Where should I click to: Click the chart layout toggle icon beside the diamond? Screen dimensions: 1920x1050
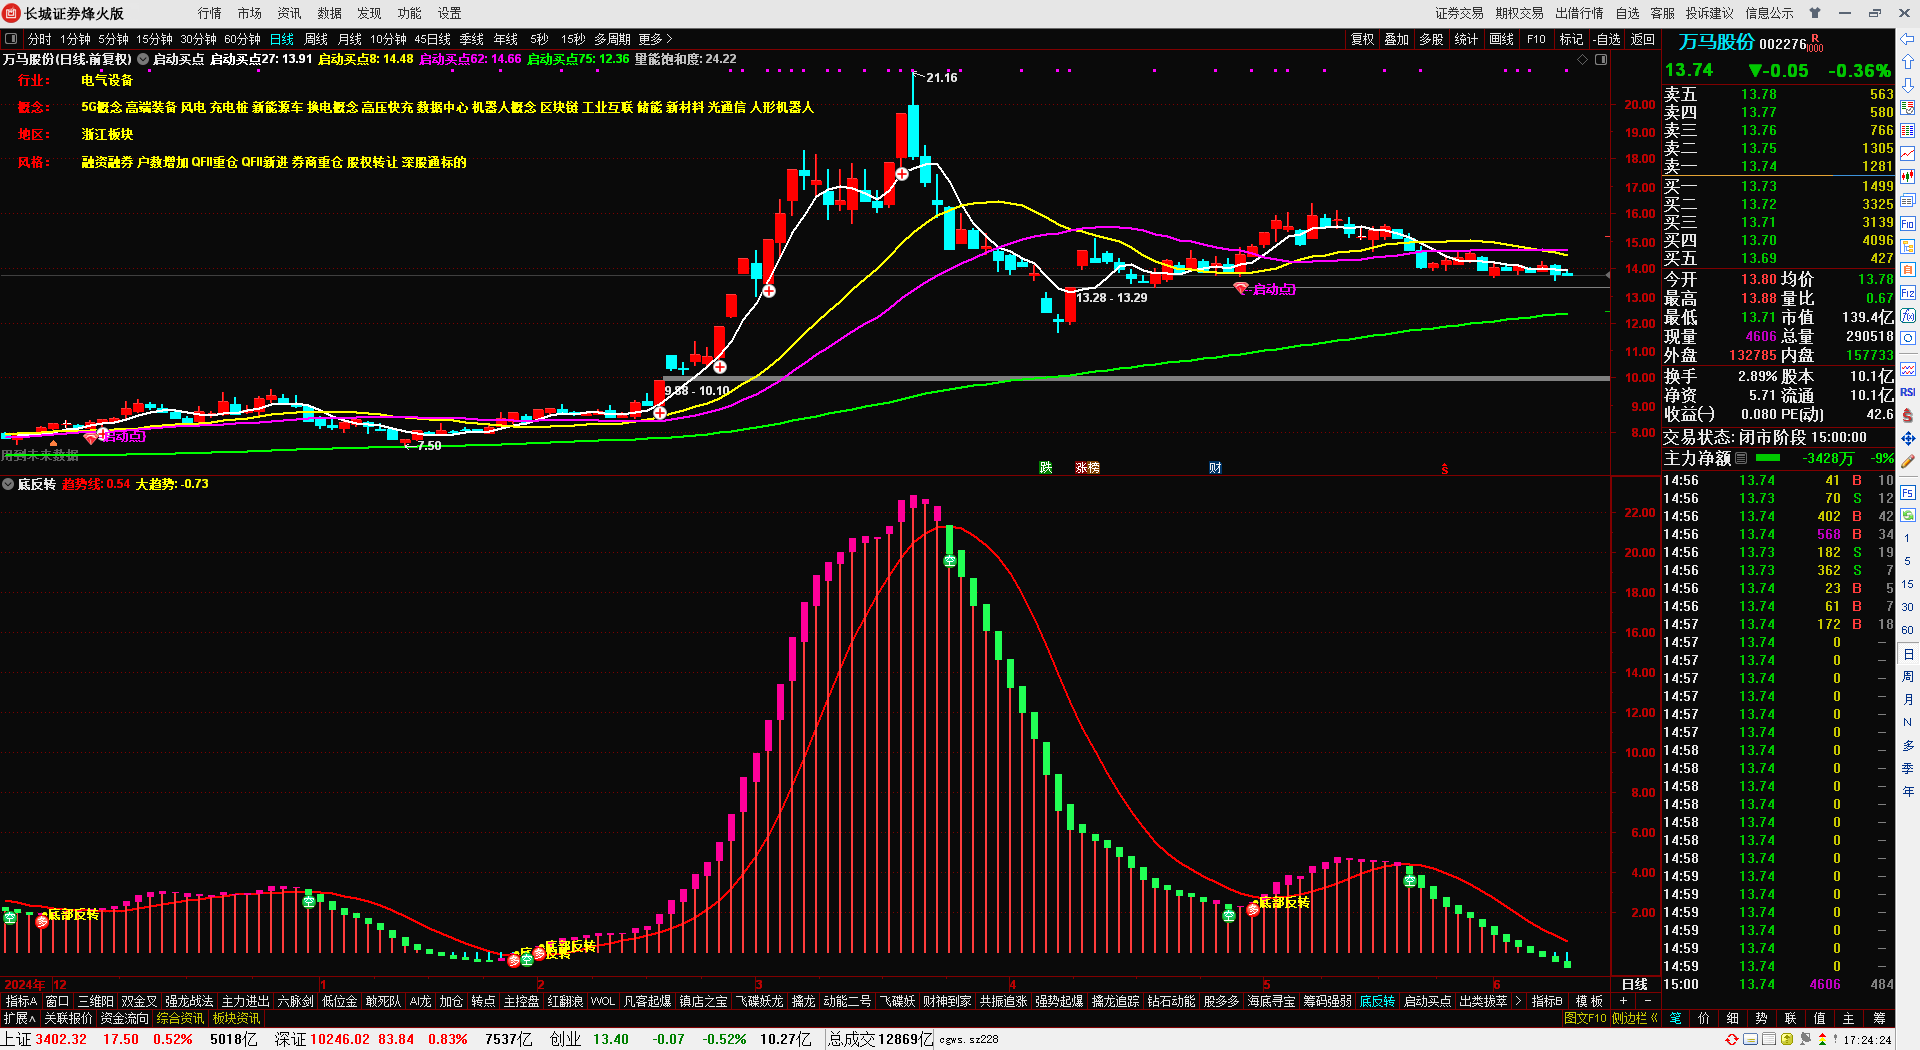[x=1601, y=60]
